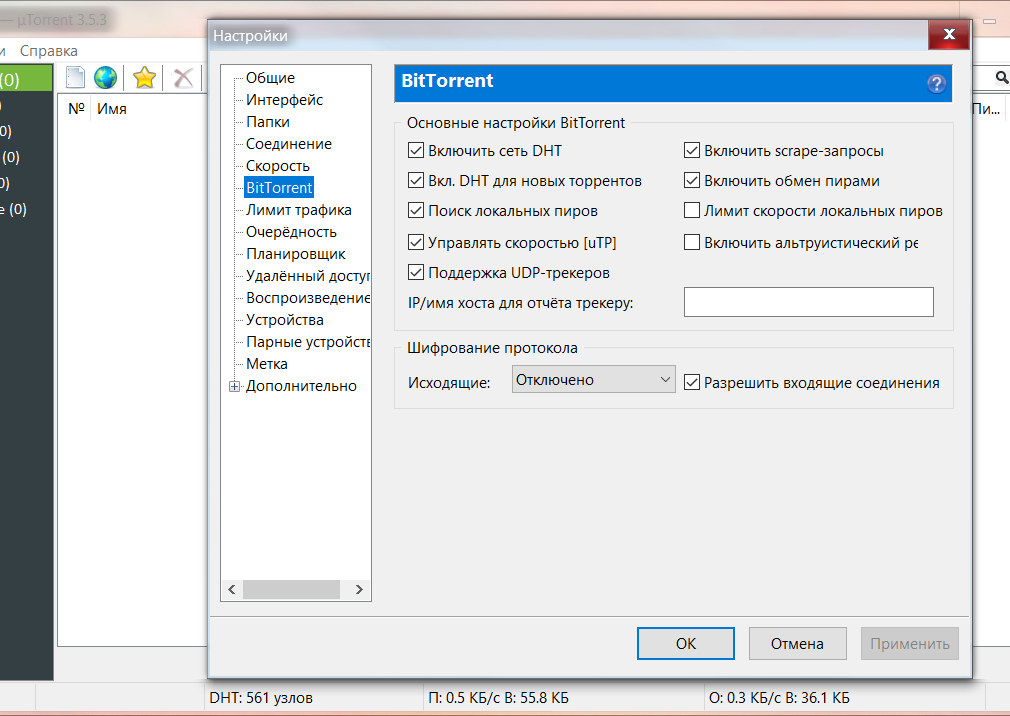Select Интерфейс in the settings tree
The image size is (1010, 716).
[x=285, y=100]
